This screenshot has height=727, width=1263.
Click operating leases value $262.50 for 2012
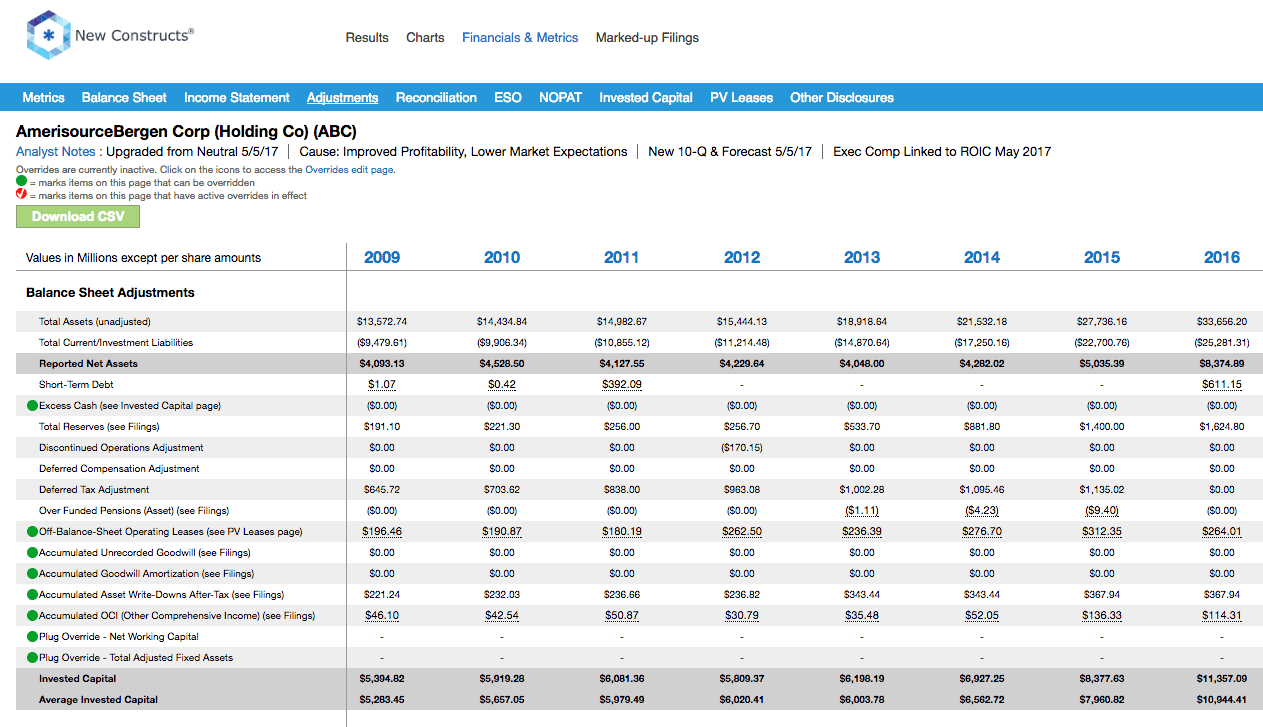(742, 532)
